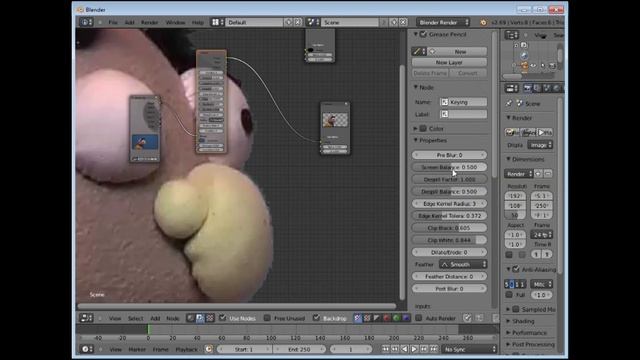
Task: Toggle the Use Nodes checkbox
Action: (223, 318)
